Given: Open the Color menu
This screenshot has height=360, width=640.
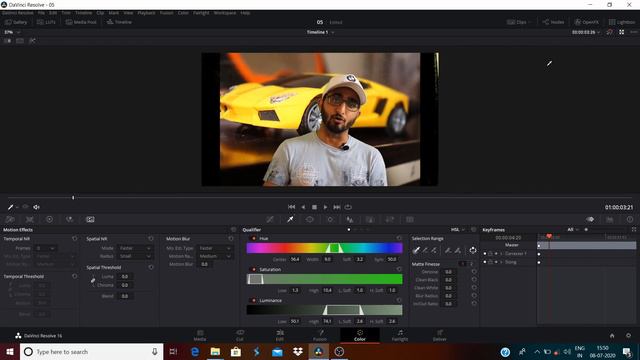Looking at the screenshot, I should click(x=183, y=13).
